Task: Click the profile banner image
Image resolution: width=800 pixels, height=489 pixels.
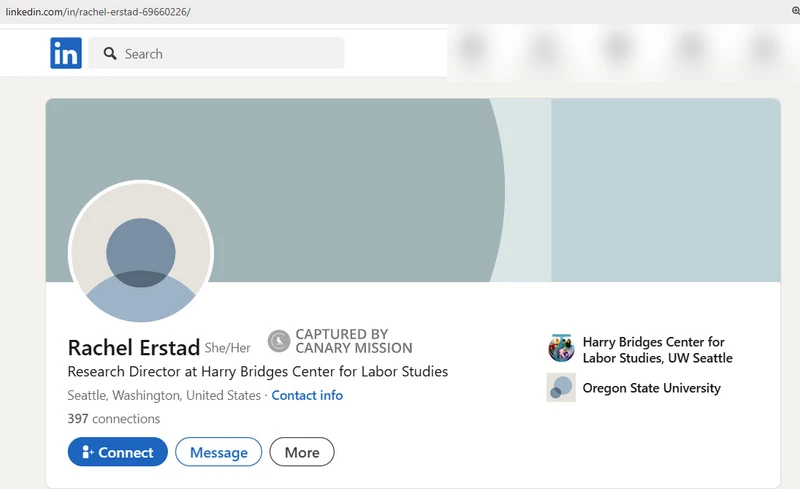Action: pyautogui.click(x=413, y=190)
